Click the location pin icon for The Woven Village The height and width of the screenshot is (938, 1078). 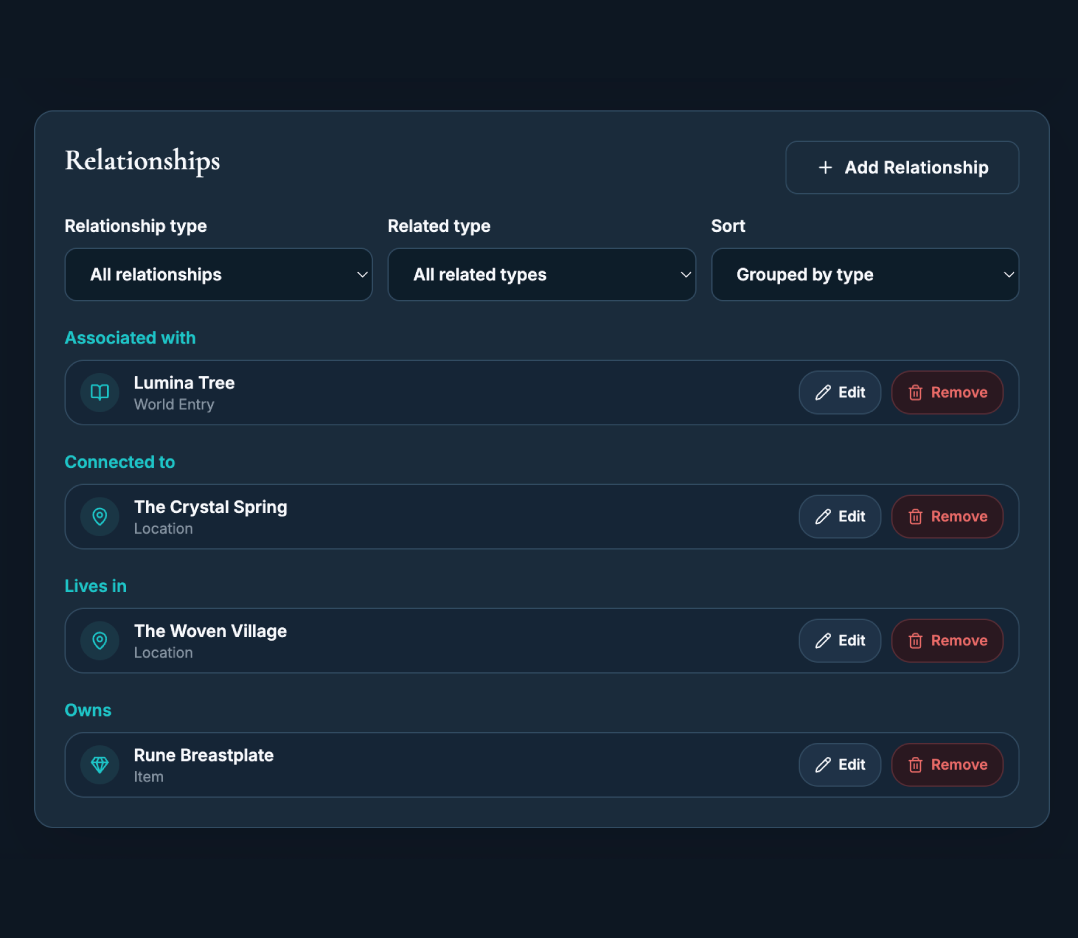100,641
